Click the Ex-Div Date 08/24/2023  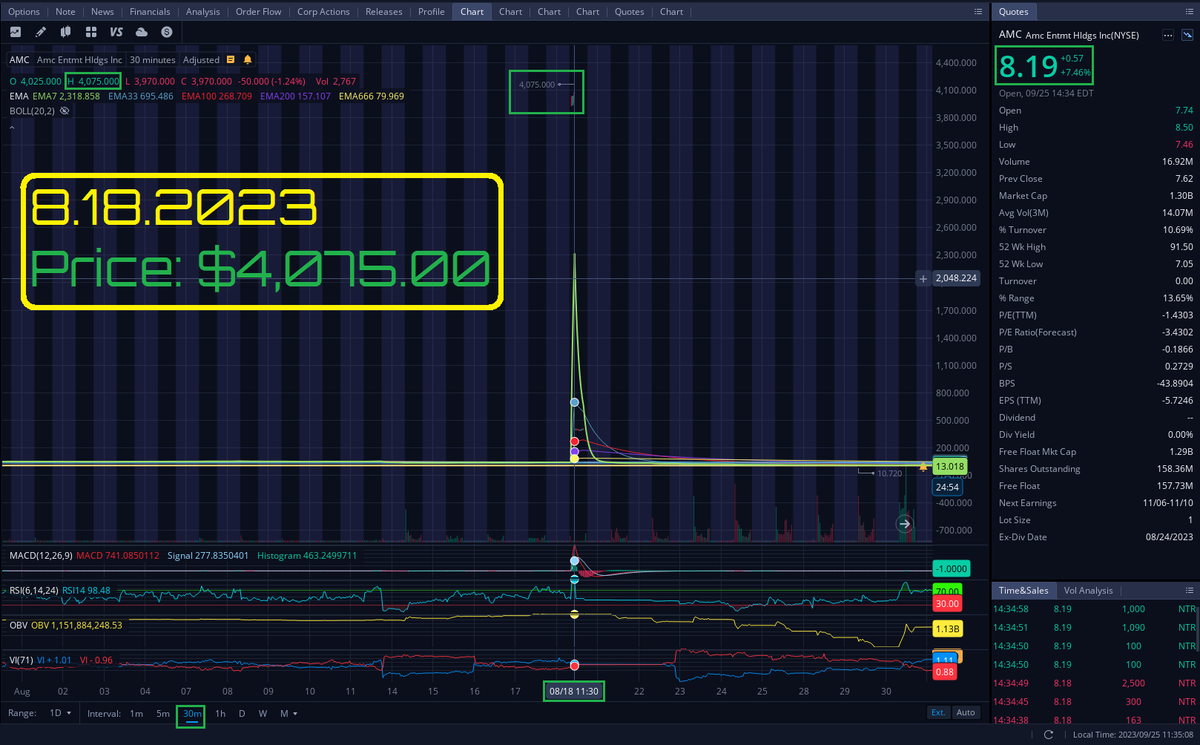(x=1171, y=537)
